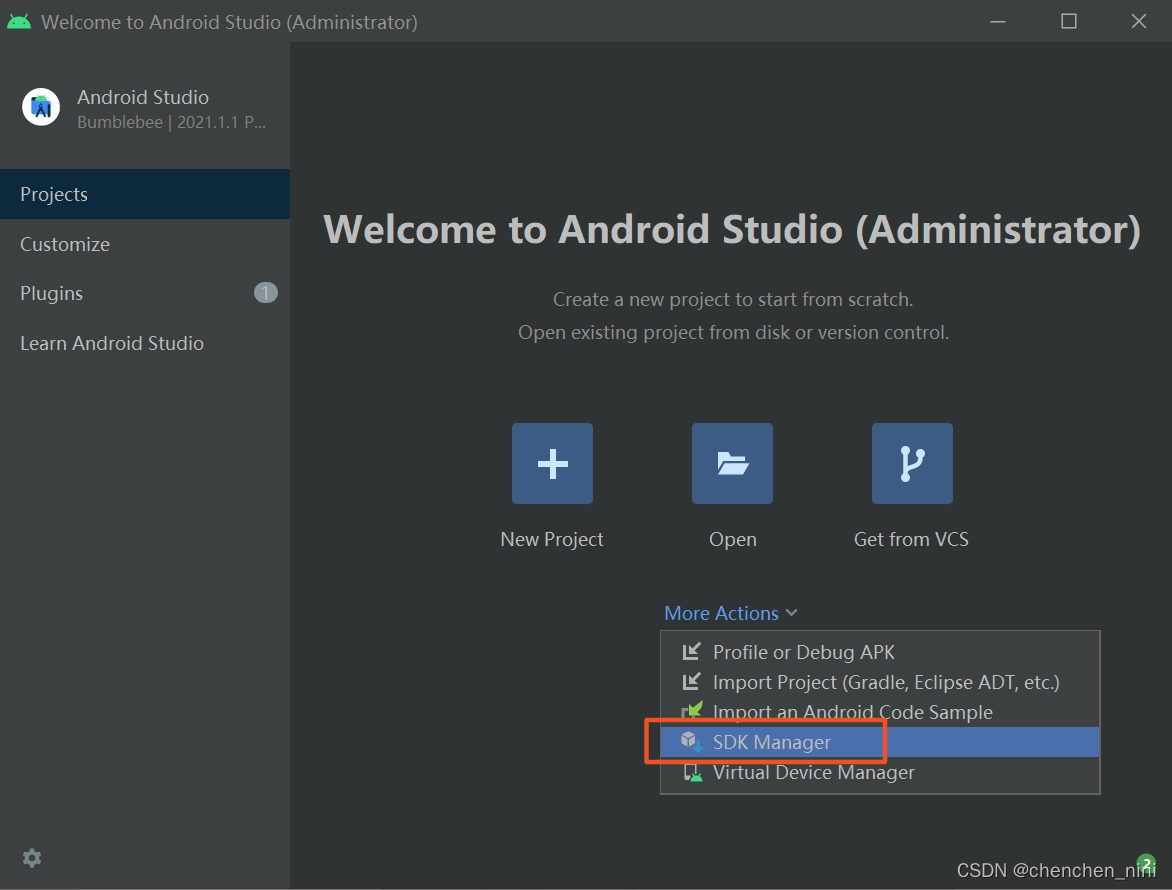The width and height of the screenshot is (1172, 890).
Task: Click the Open folder icon
Action: (x=732, y=463)
